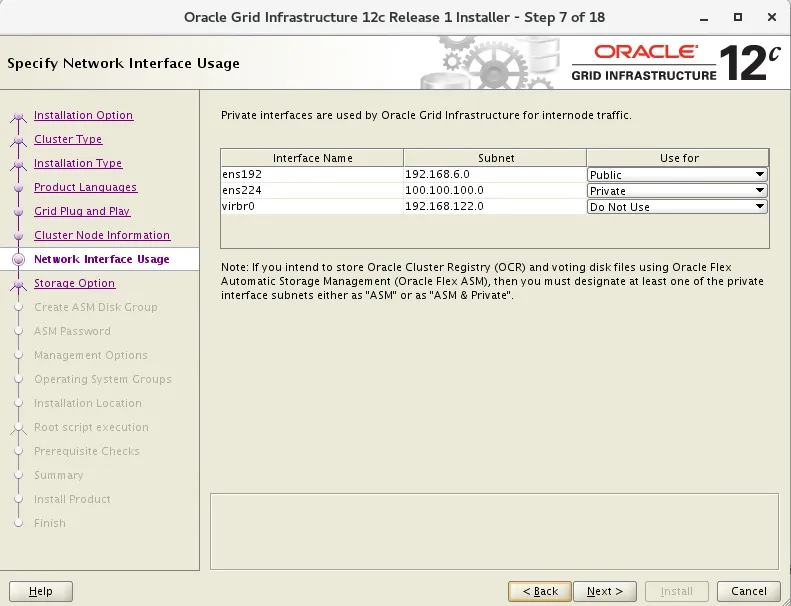Minimize the installer window
The image size is (791, 606).
point(704,18)
